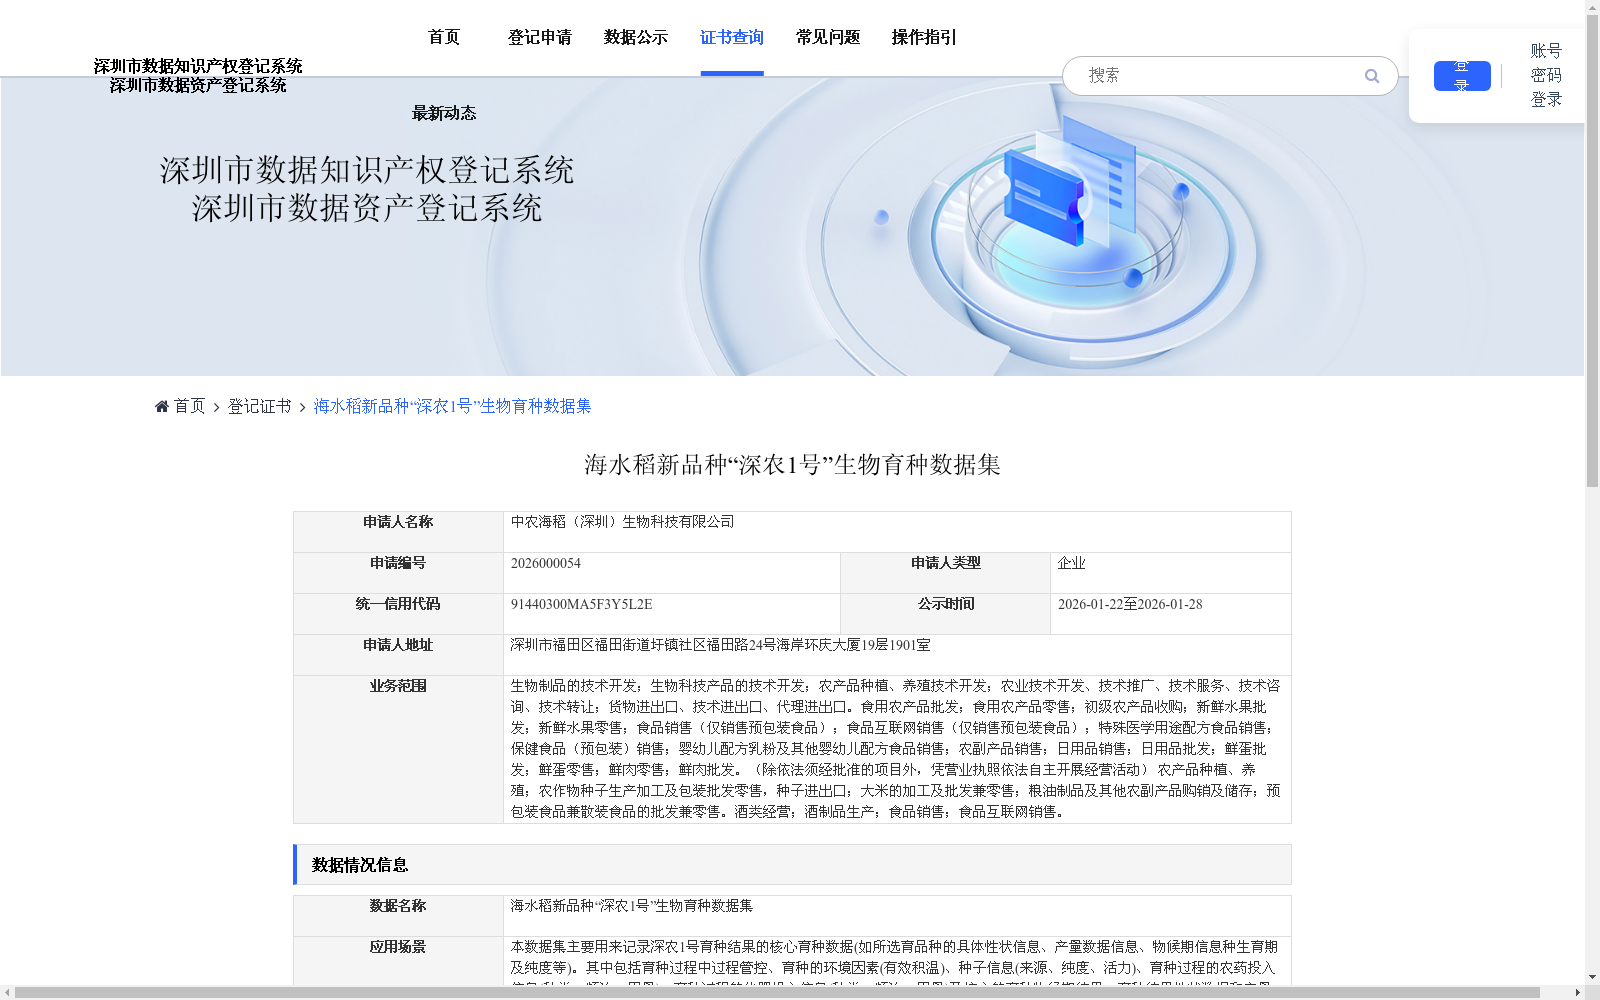The width and height of the screenshot is (1600, 1000).
Task: Click the 申请人地址 label cell
Action: [398, 655]
